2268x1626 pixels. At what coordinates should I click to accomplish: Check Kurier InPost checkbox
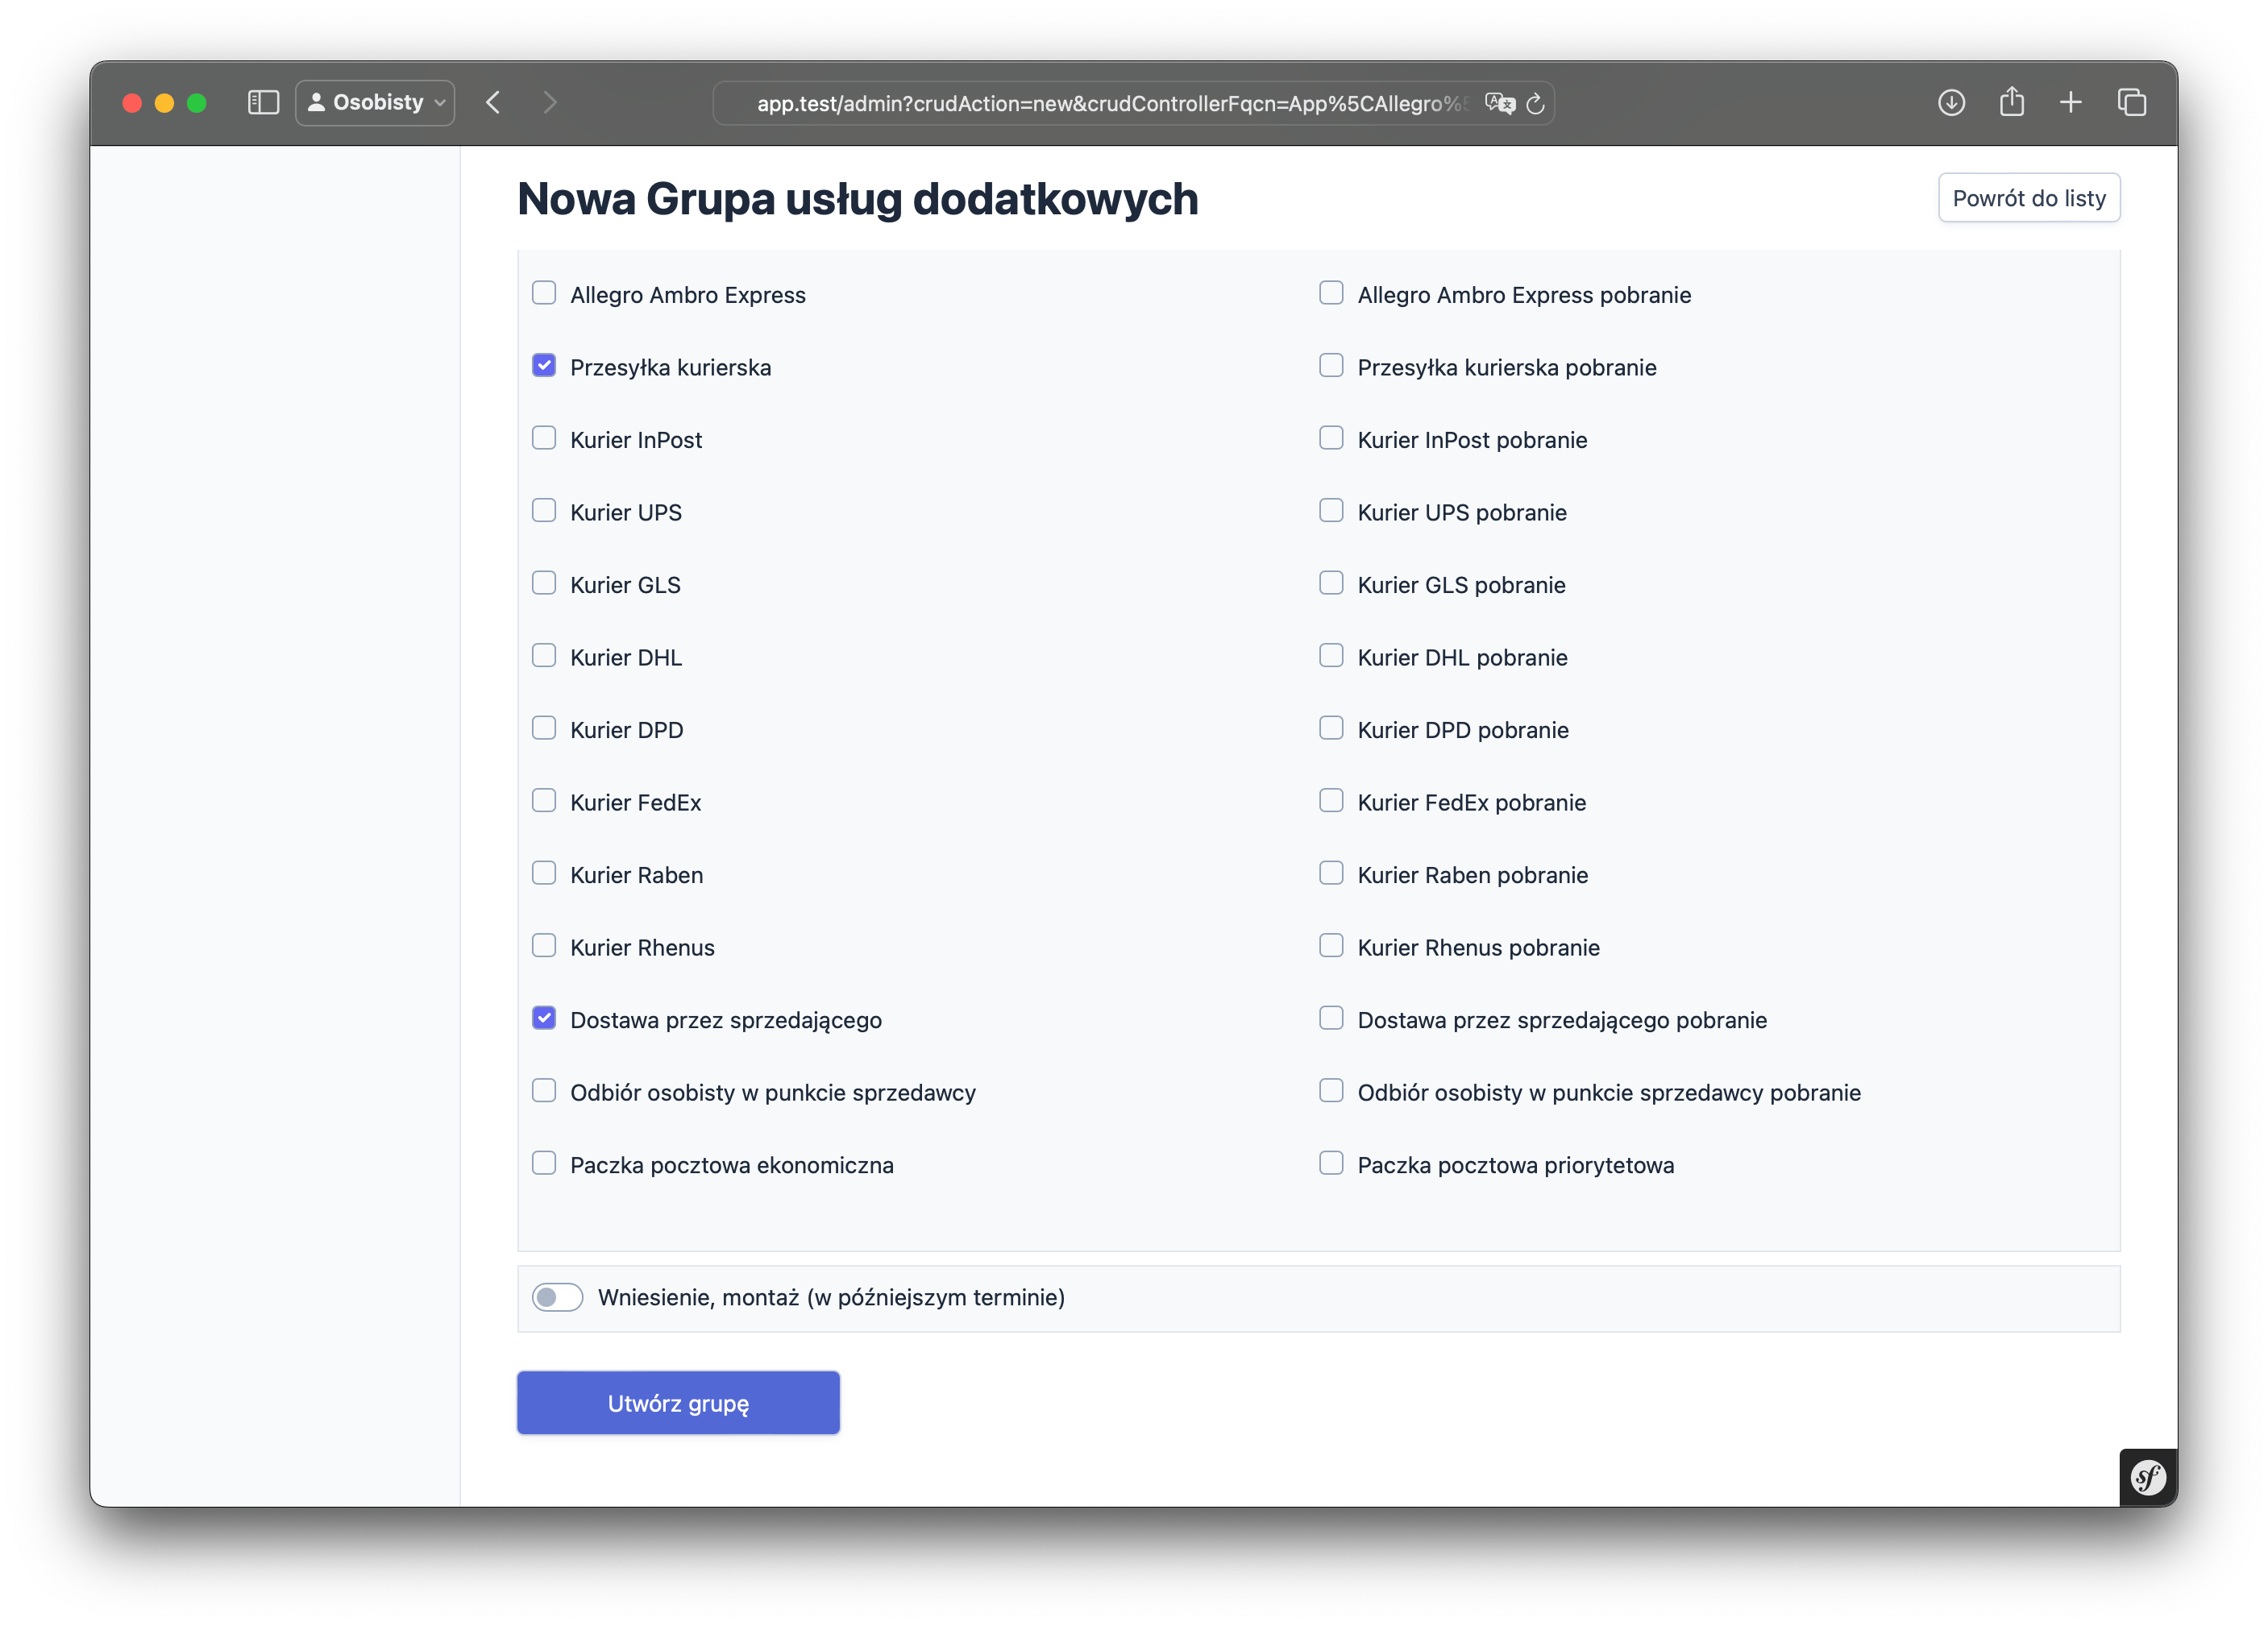click(544, 438)
